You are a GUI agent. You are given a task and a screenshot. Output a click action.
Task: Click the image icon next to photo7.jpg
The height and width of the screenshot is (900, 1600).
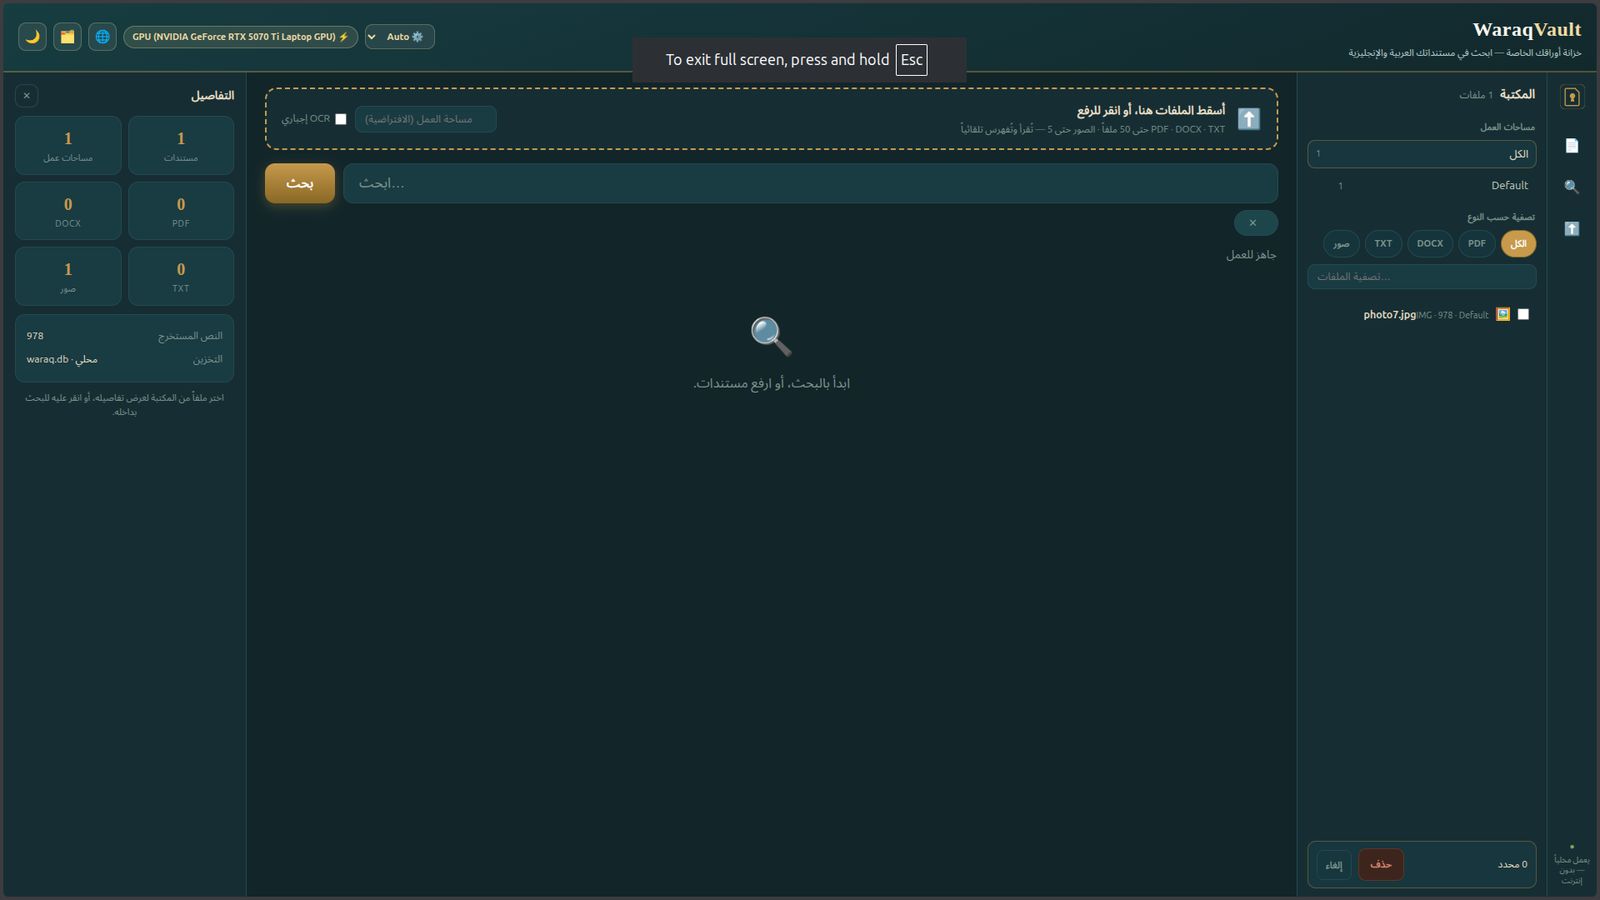1503,314
